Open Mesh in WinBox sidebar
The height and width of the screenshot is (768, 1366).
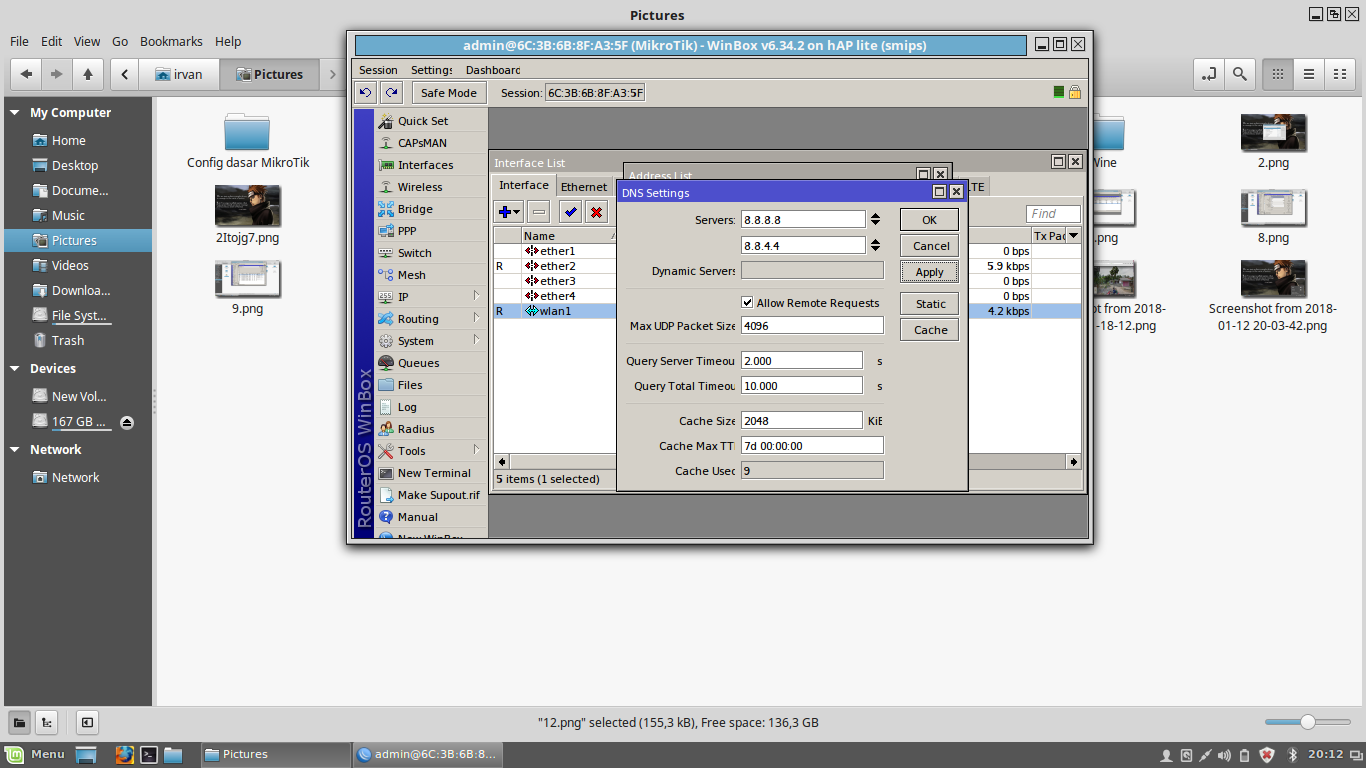tap(411, 275)
